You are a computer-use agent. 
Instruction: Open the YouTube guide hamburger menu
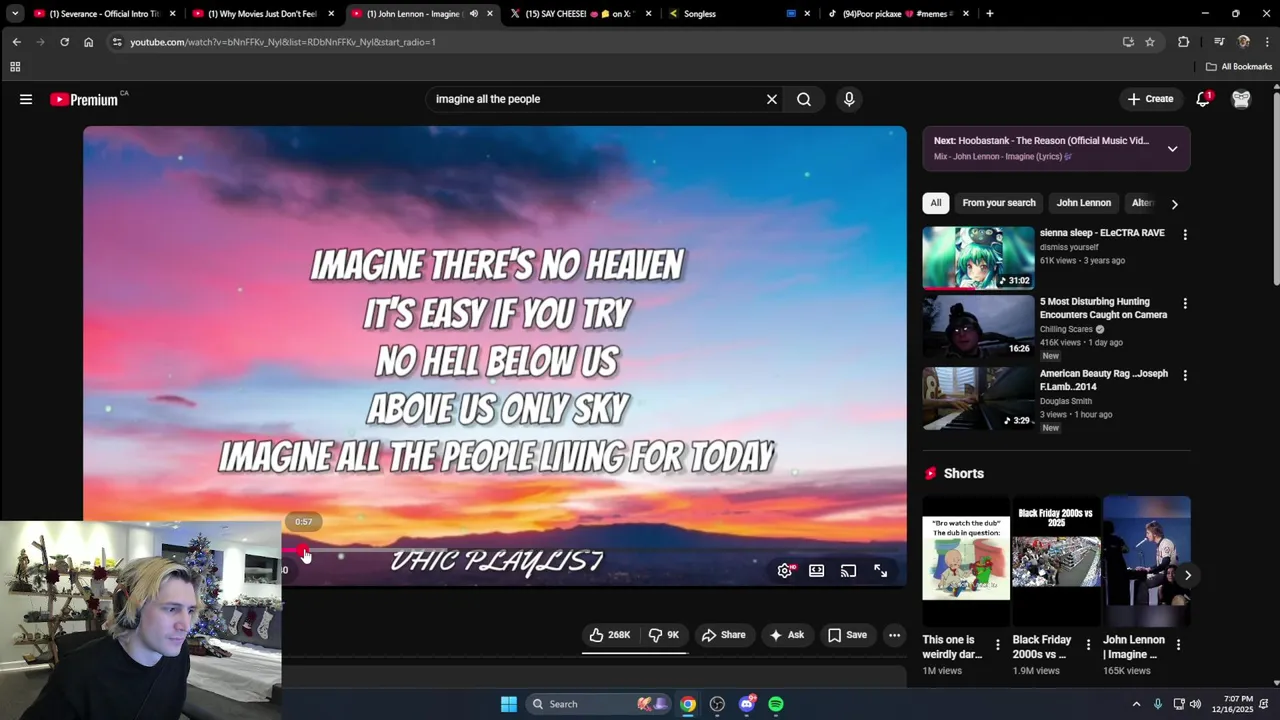[x=26, y=99]
